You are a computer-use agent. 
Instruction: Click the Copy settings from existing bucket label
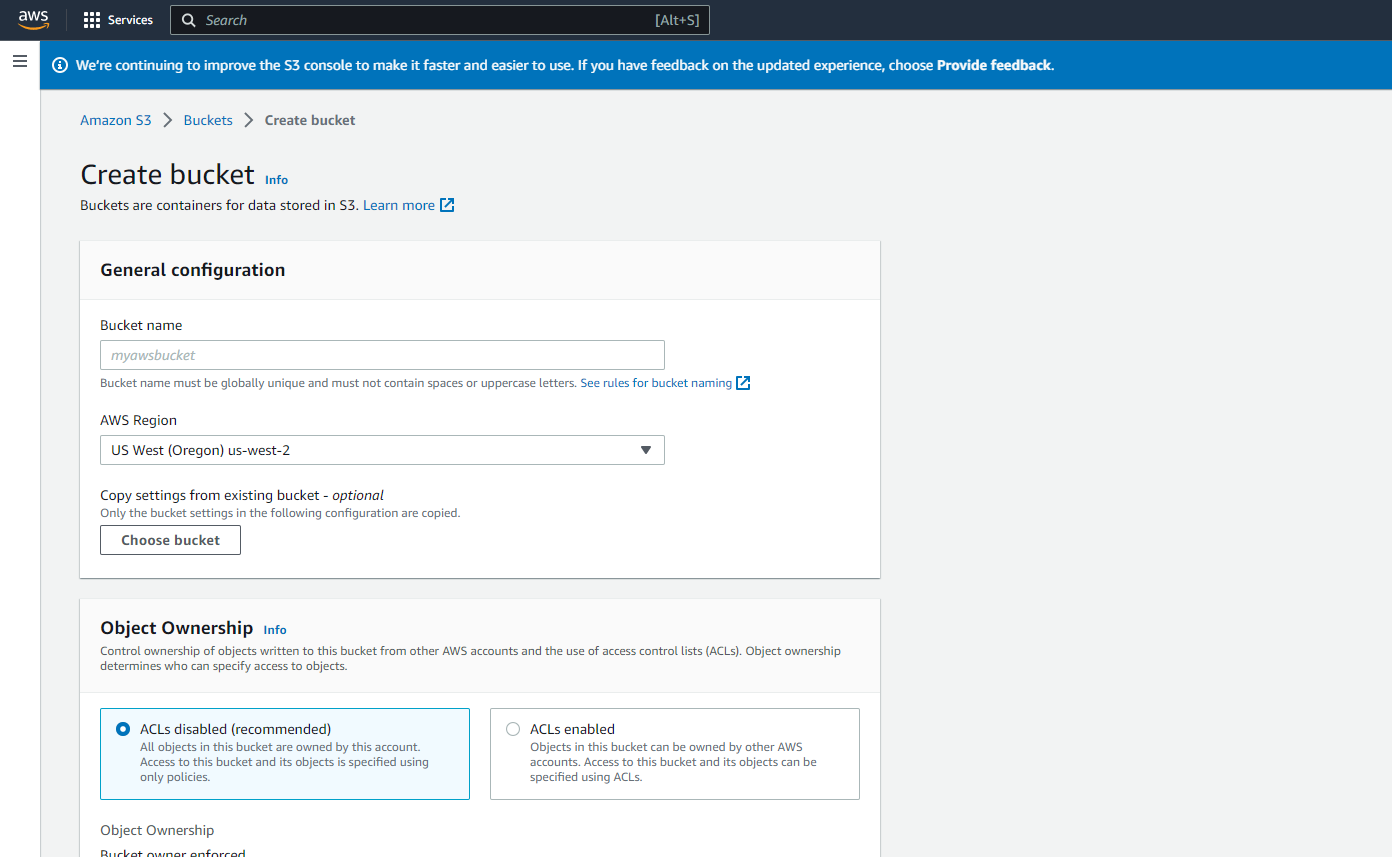click(242, 495)
